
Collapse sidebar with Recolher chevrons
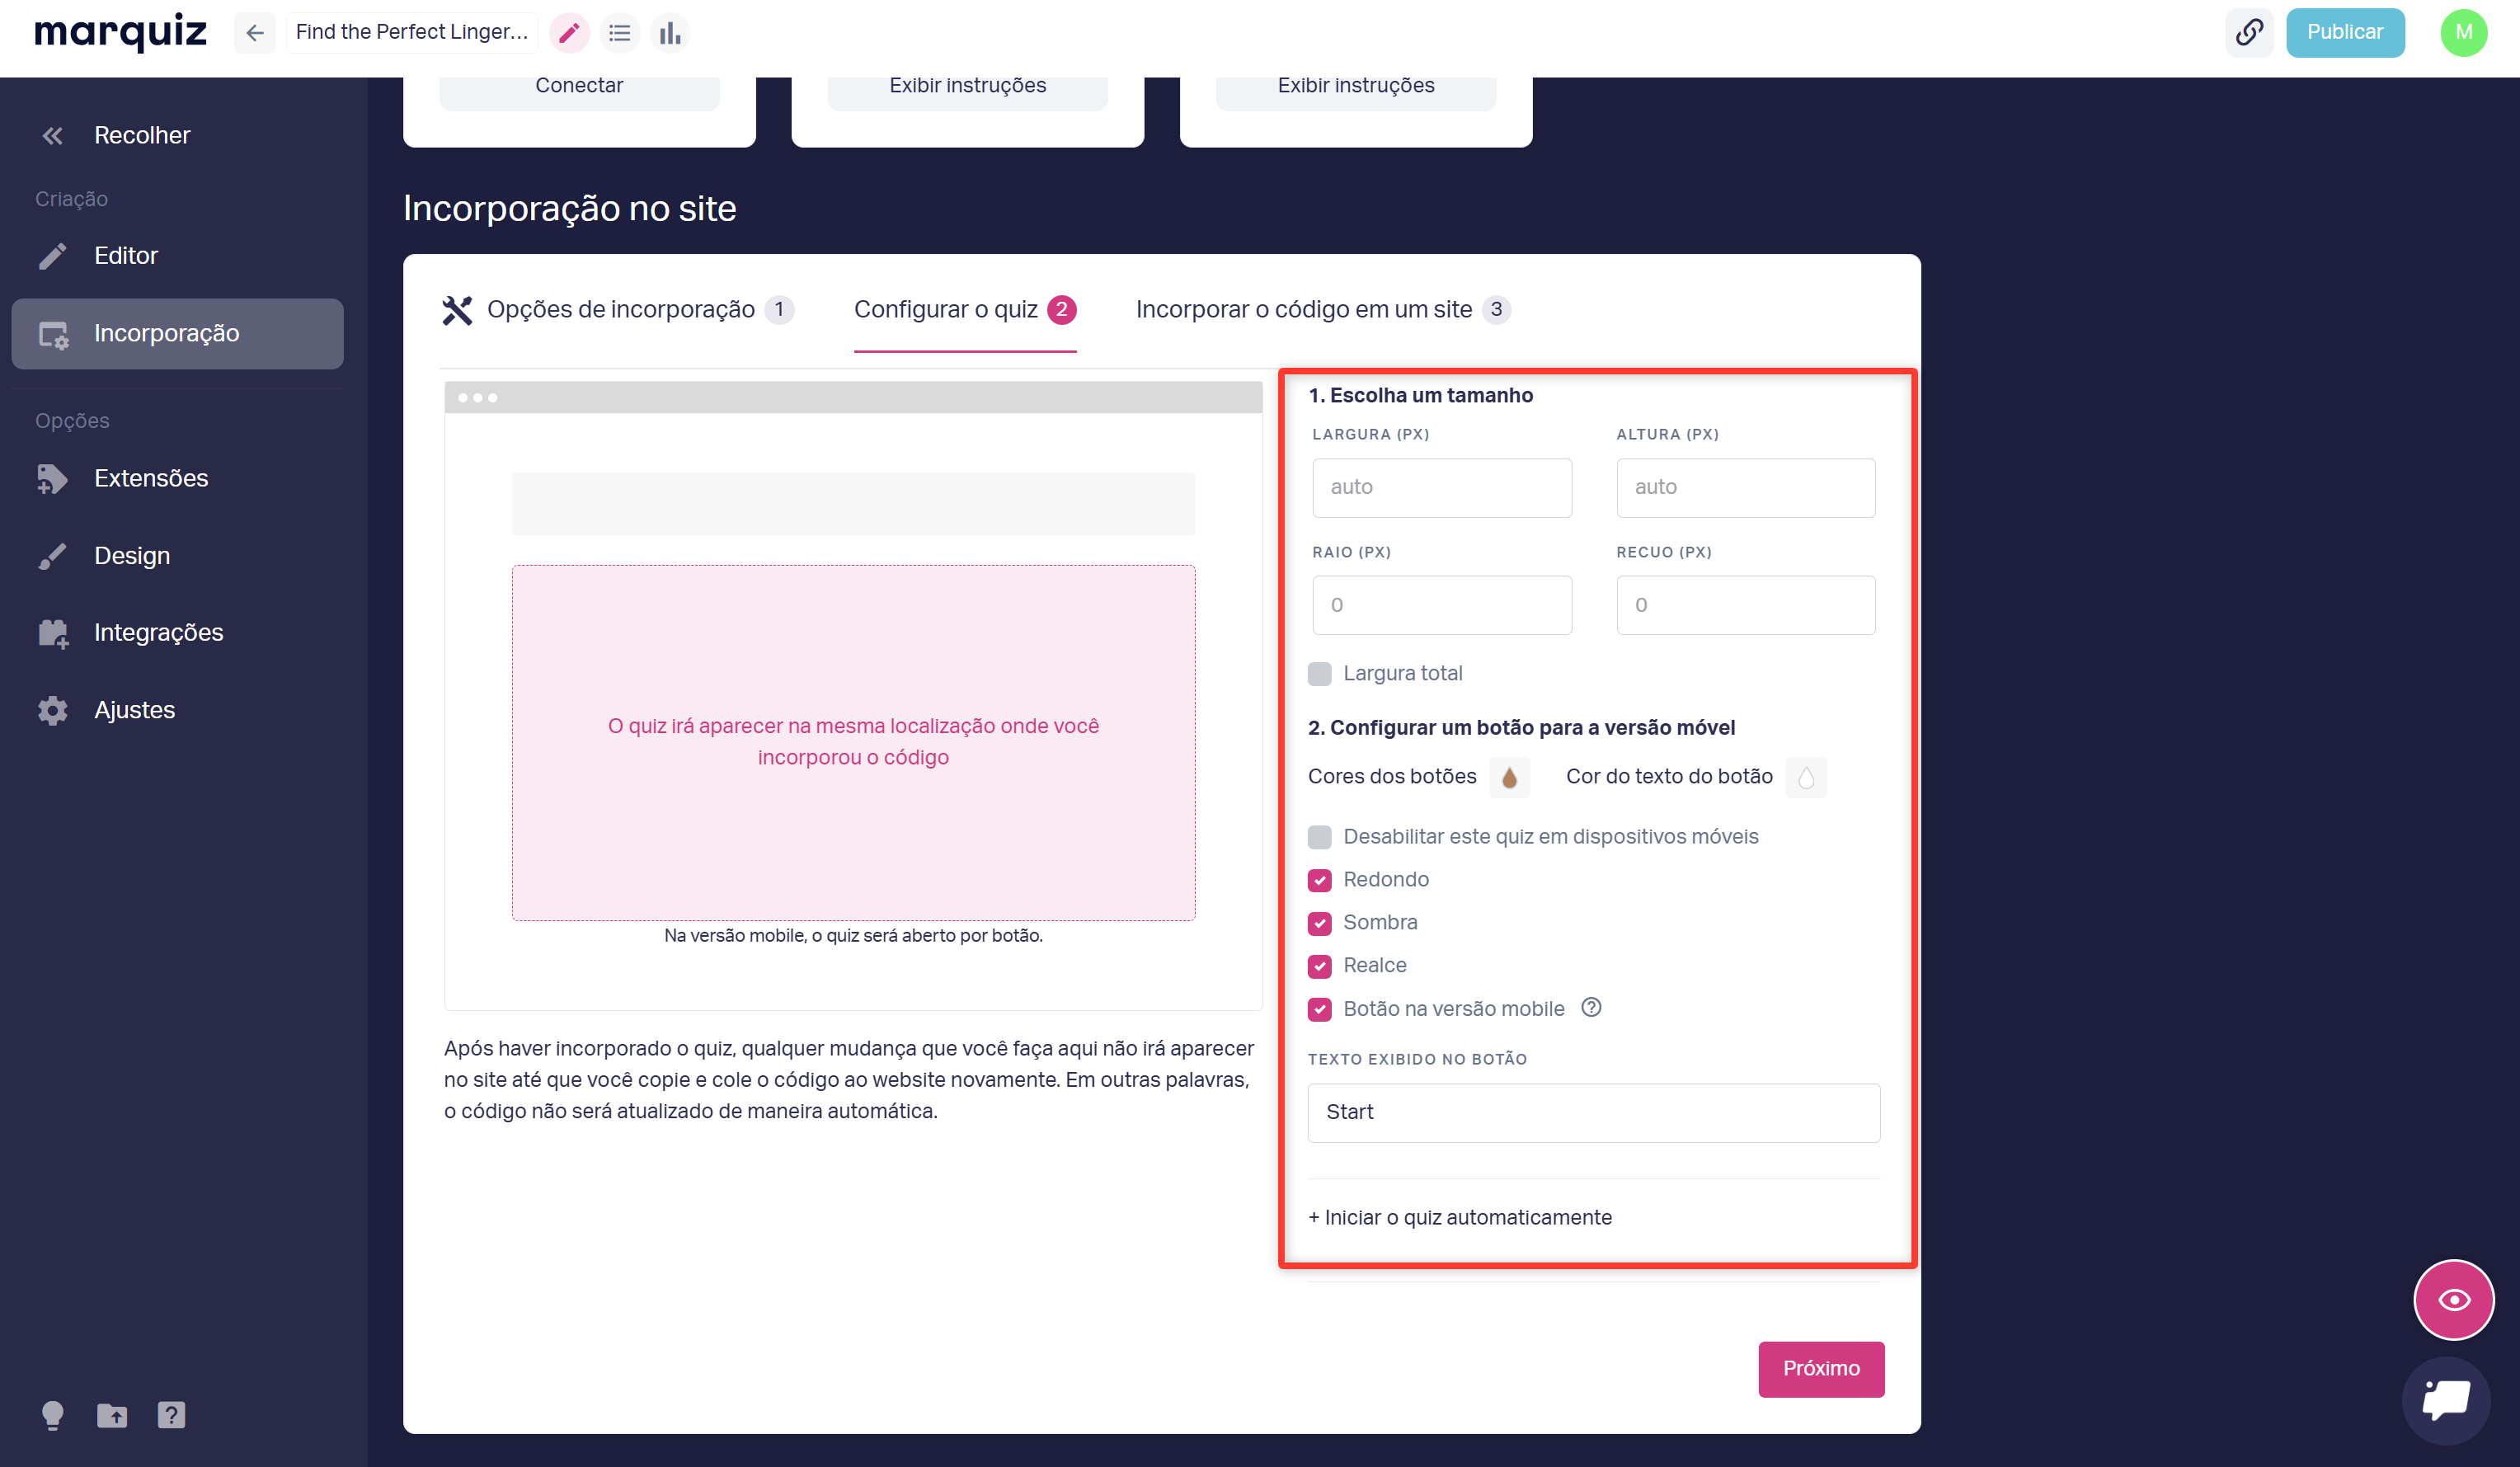tap(52, 135)
